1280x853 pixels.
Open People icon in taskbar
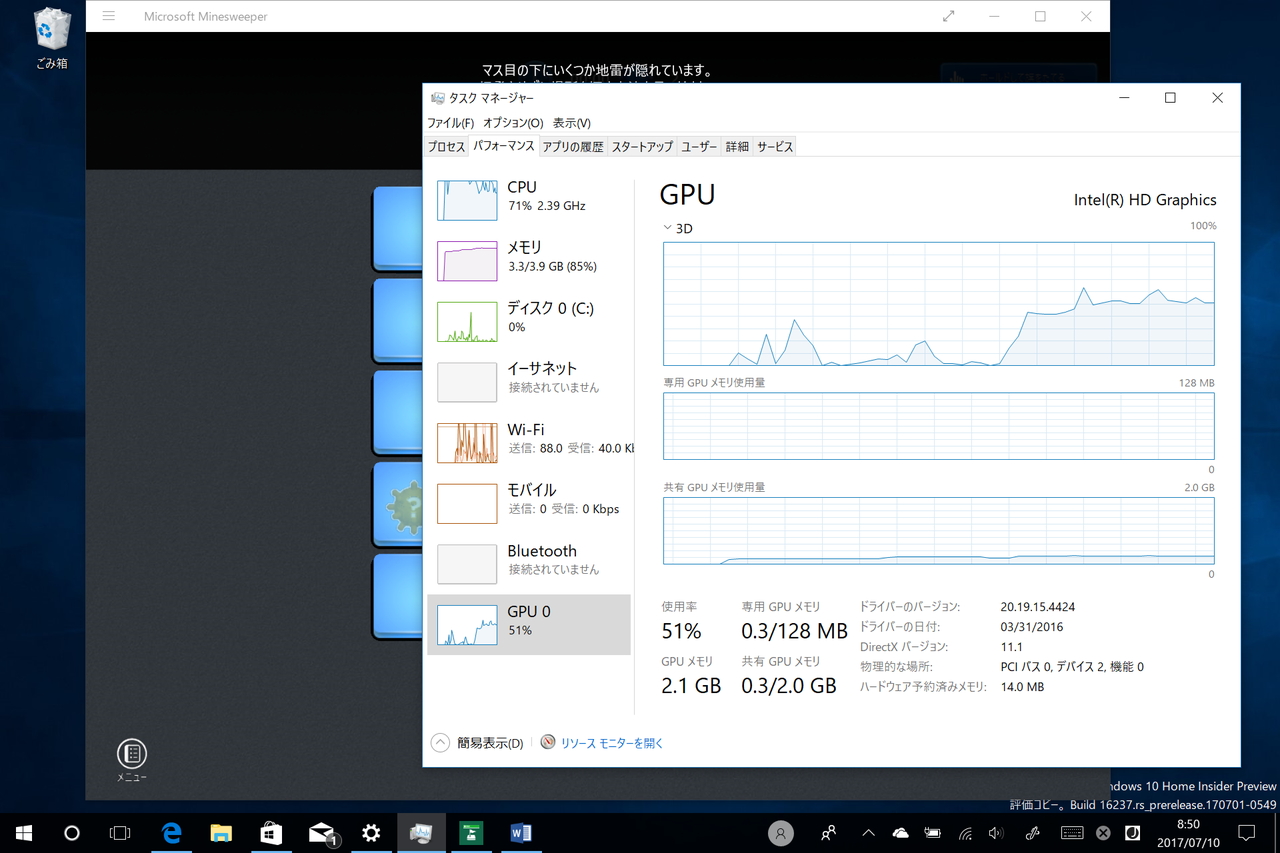click(828, 833)
